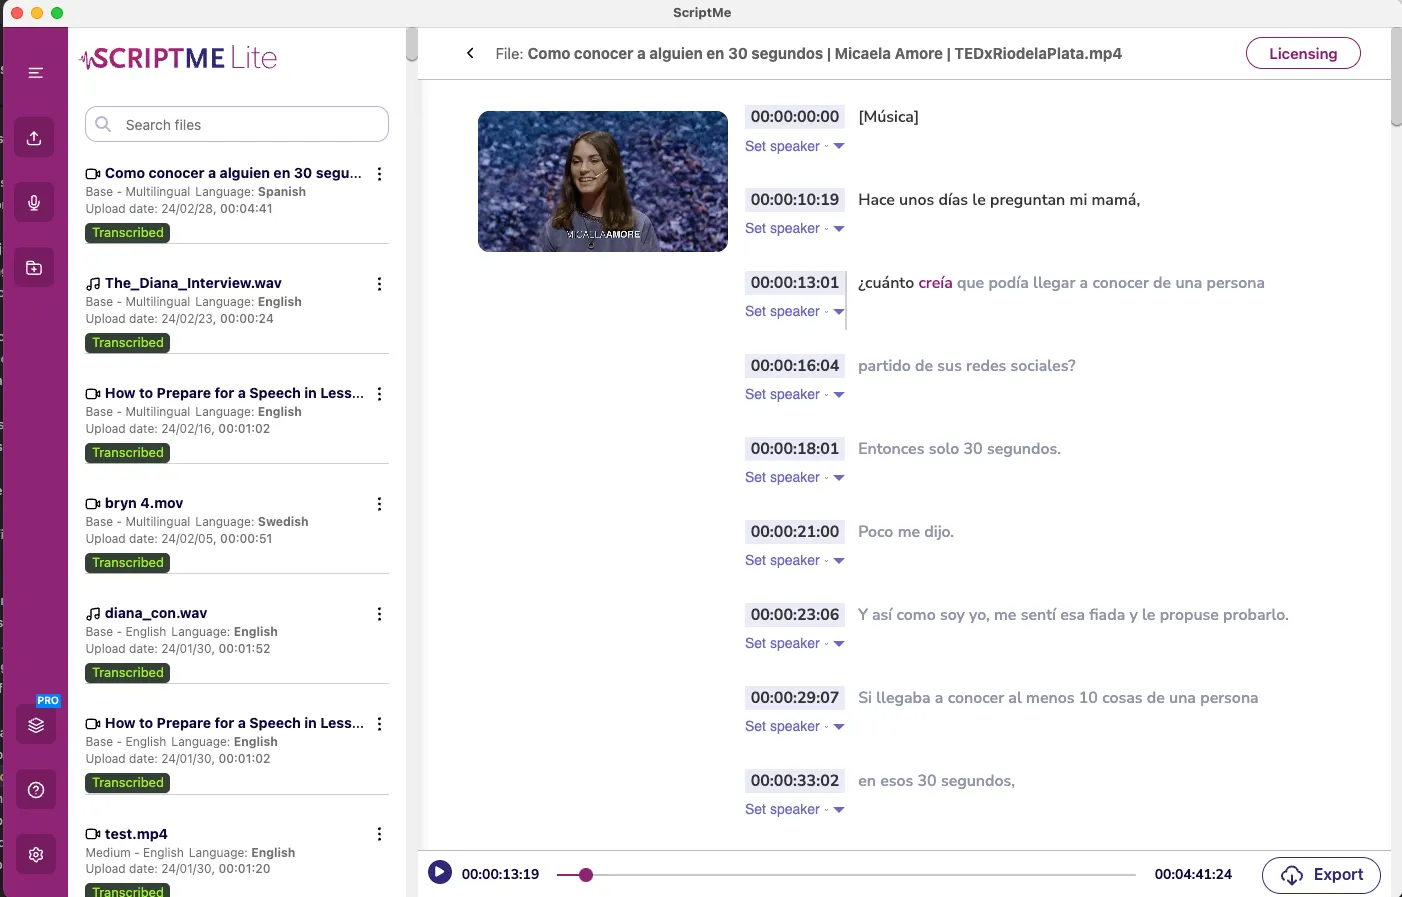The width and height of the screenshot is (1402, 897).
Task: Click the playback progress slider handle
Action: pyautogui.click(x=584, y=874)
